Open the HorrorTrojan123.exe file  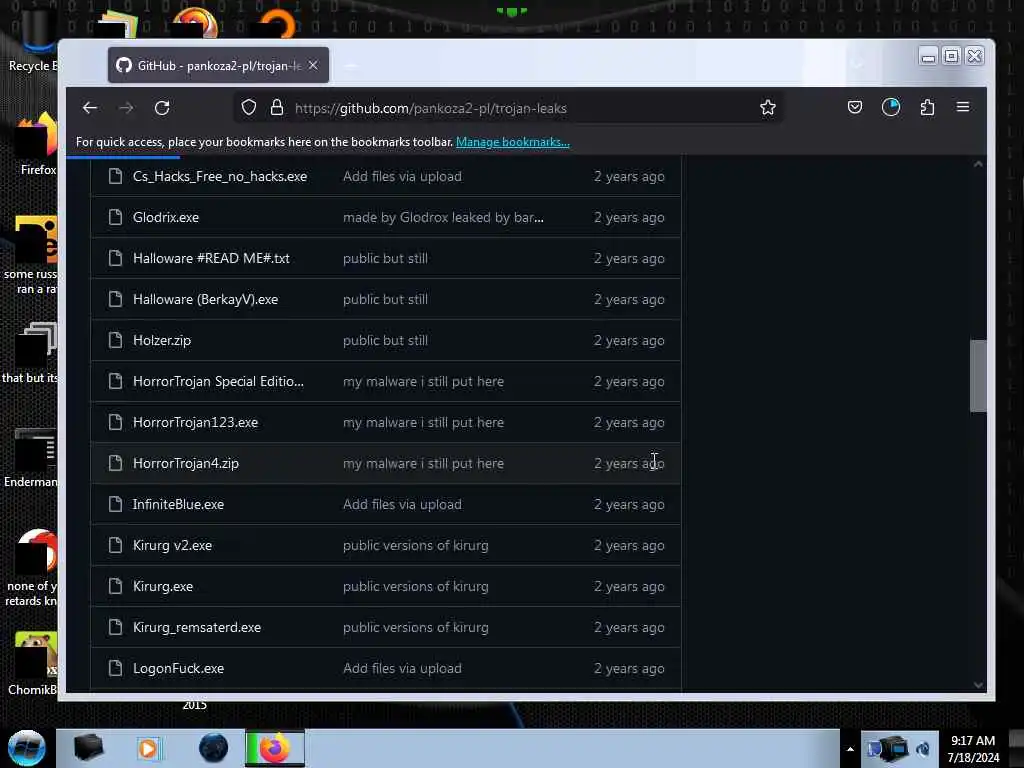(195, 423)
